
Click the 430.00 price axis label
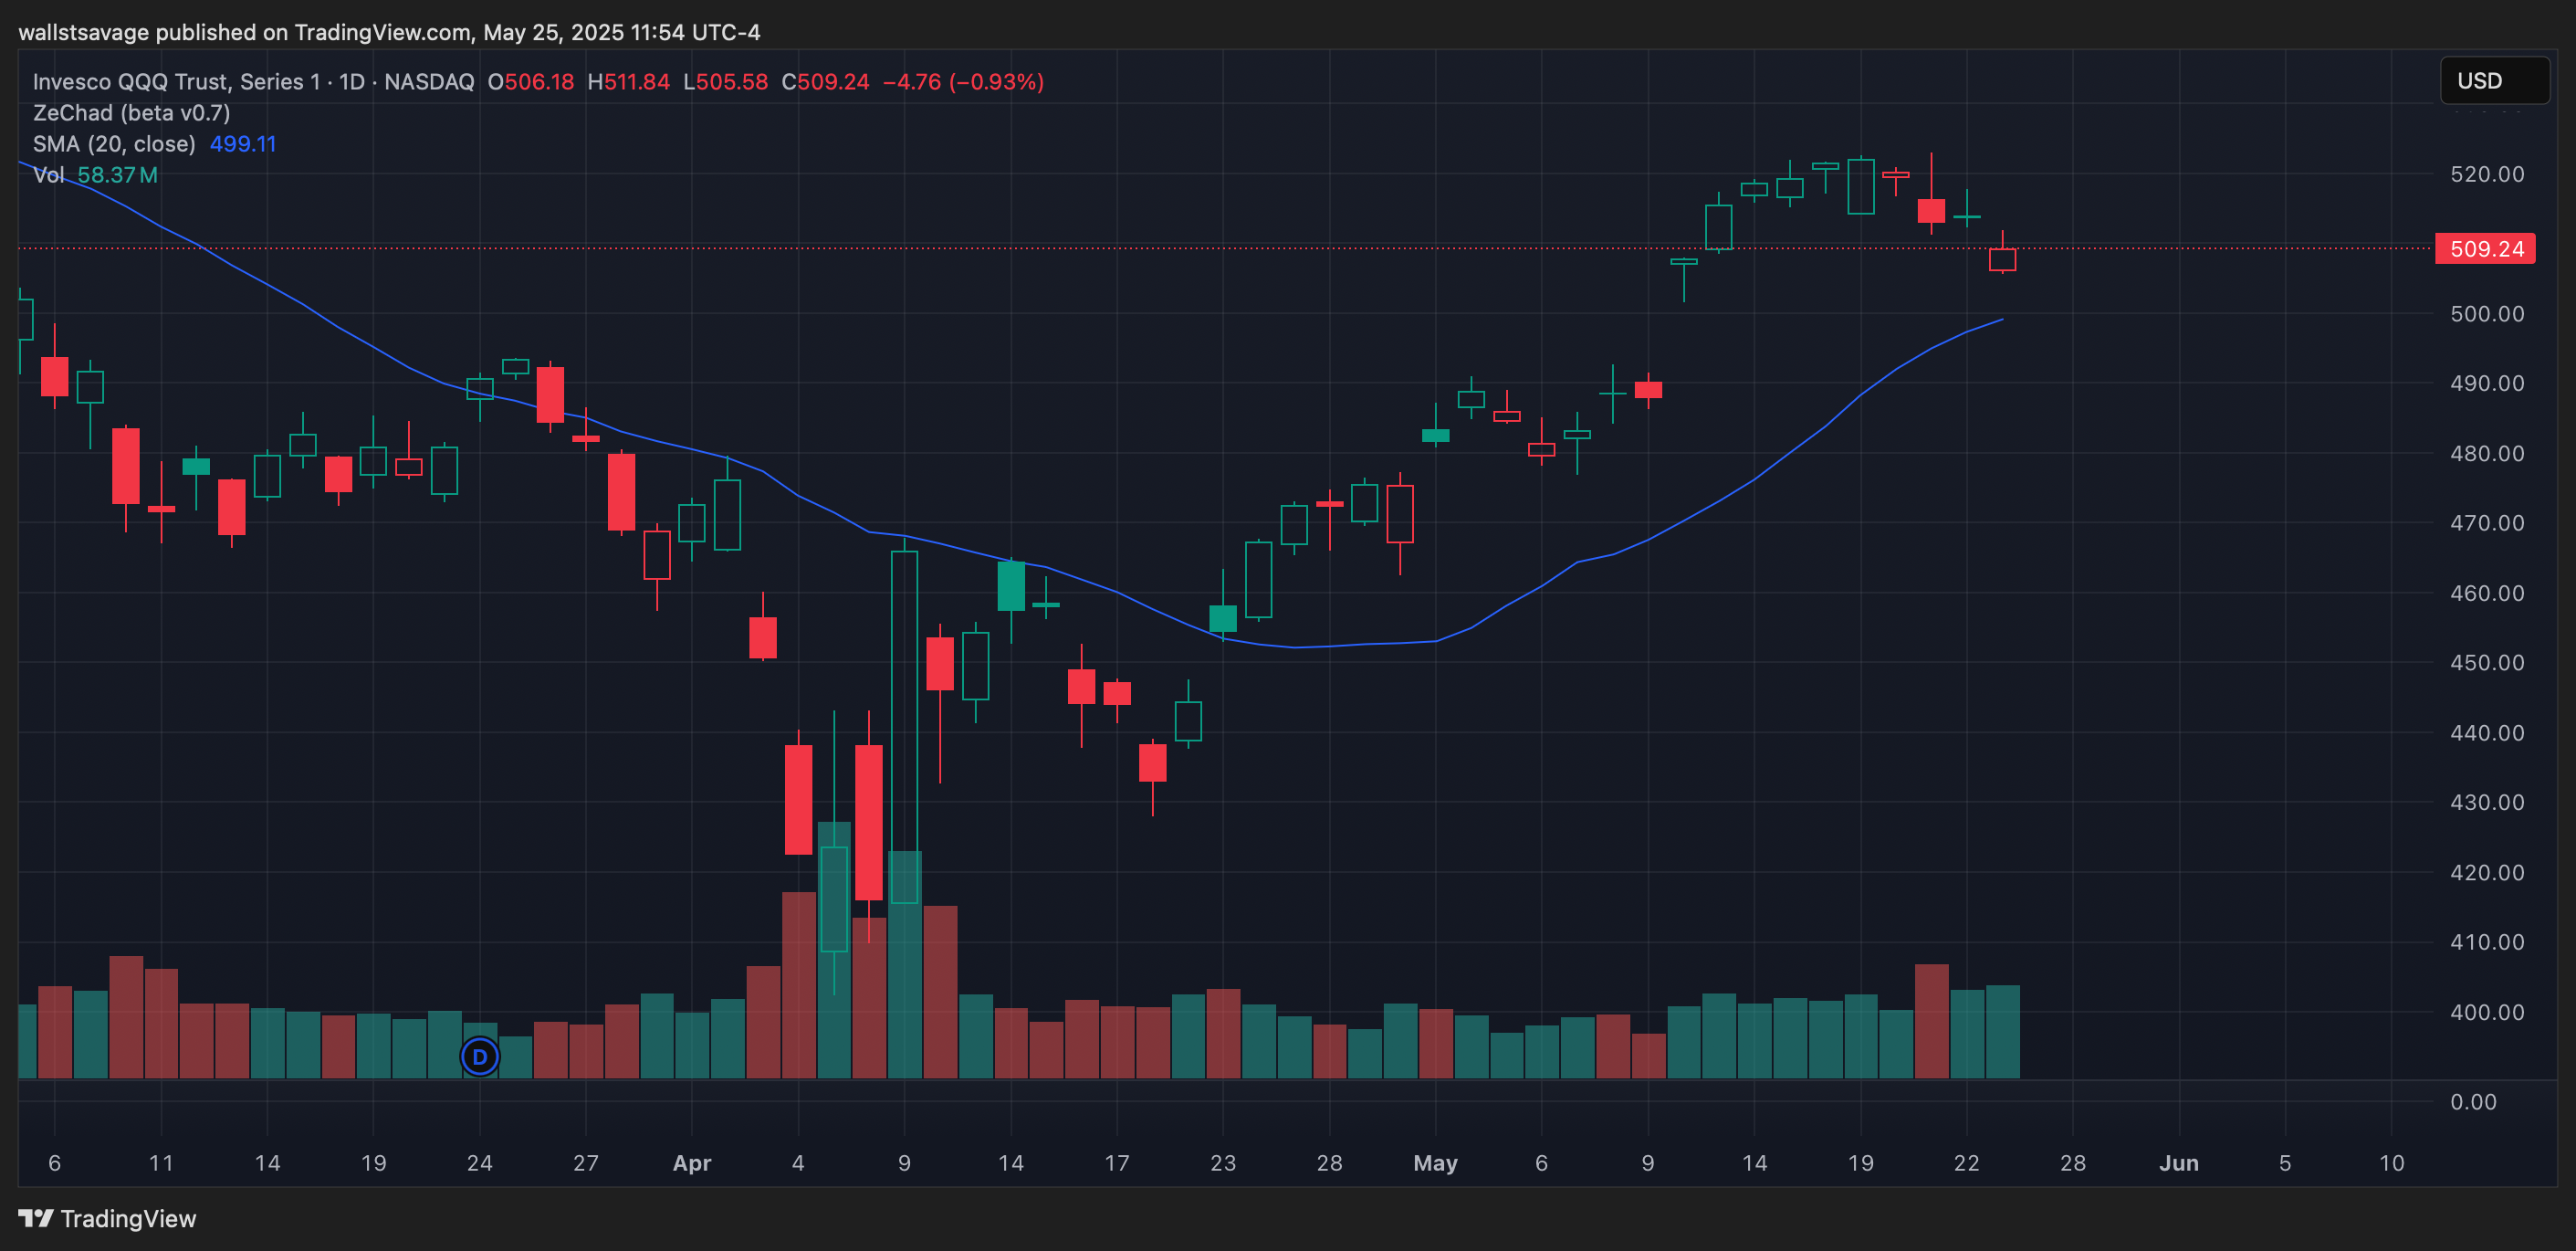(2487, 803)
